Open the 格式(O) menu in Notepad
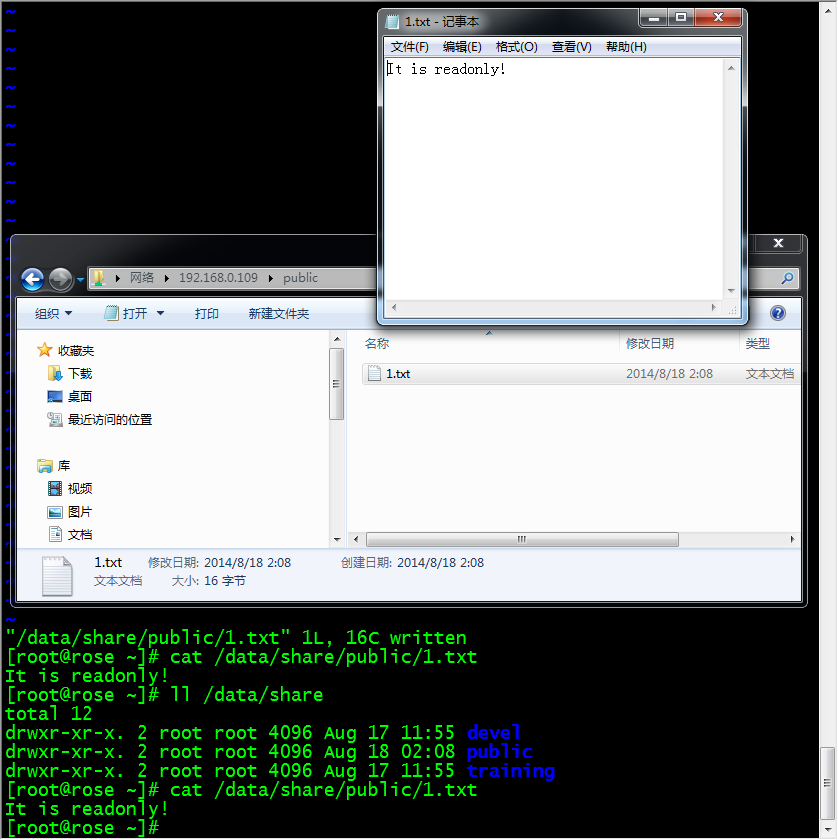This screenshot has width=838, height=840. (x=517, y=47)
